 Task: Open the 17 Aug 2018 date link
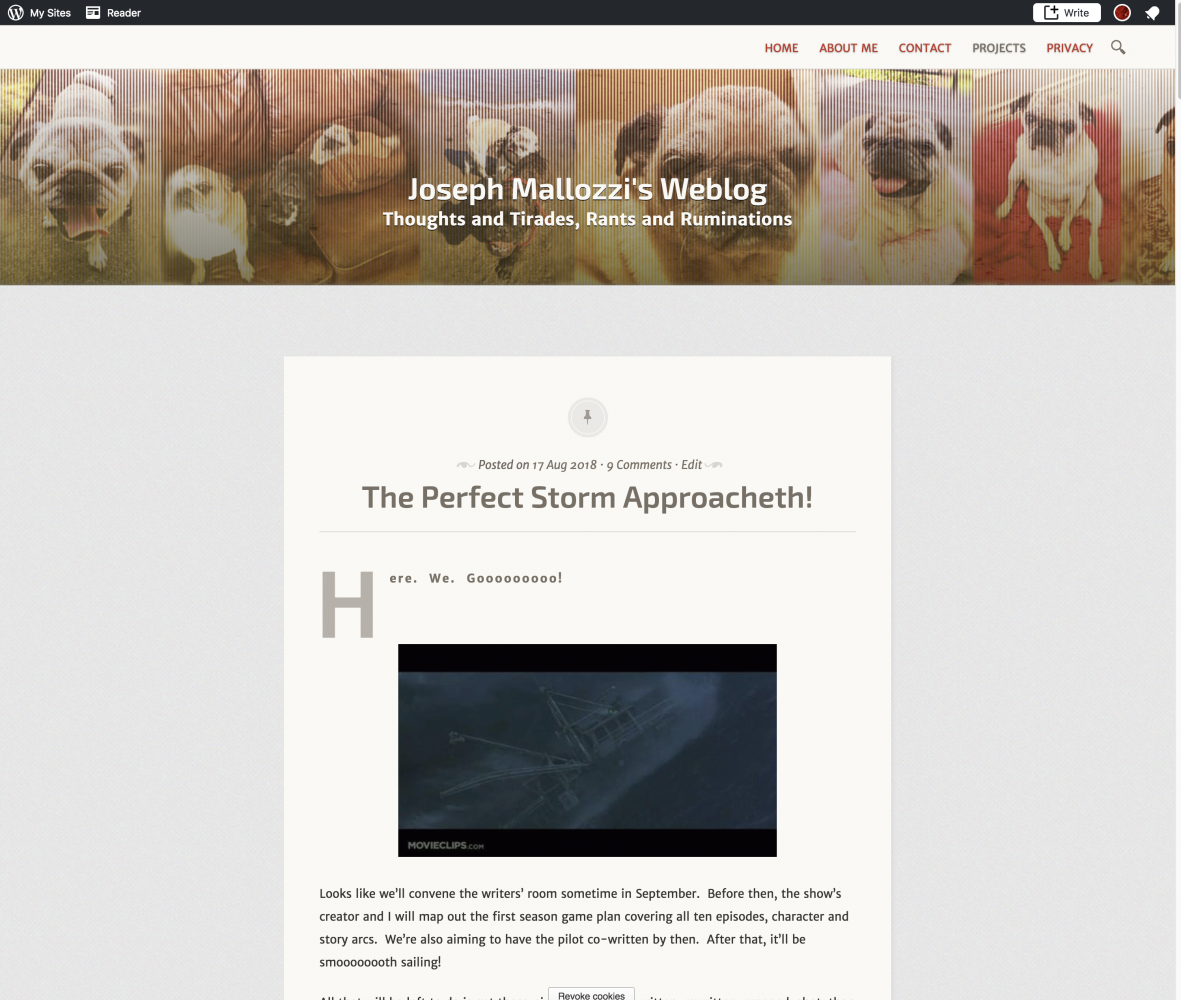(x=564, y=465)
